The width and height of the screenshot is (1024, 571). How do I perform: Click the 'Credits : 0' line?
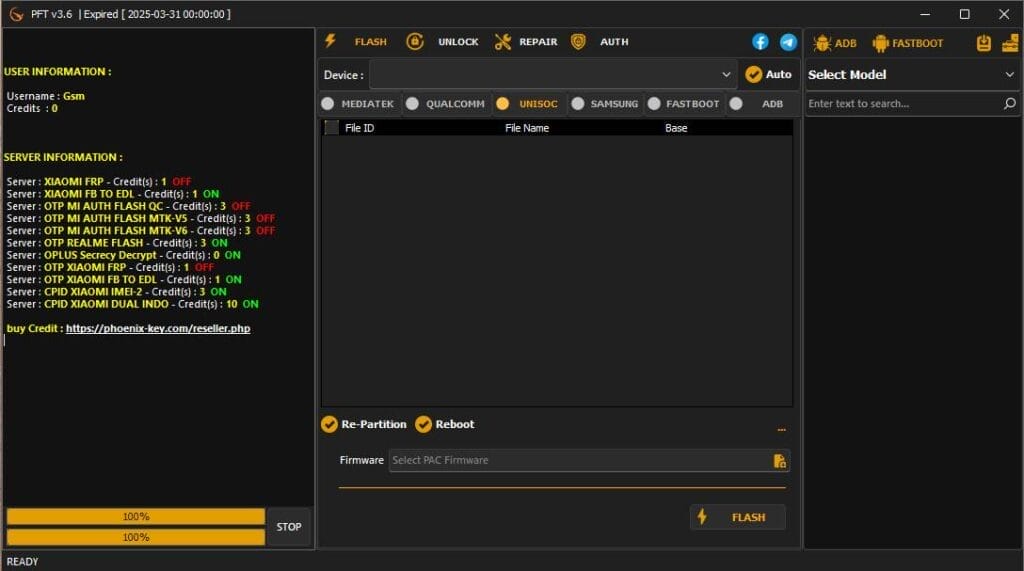tap(32, 108)
